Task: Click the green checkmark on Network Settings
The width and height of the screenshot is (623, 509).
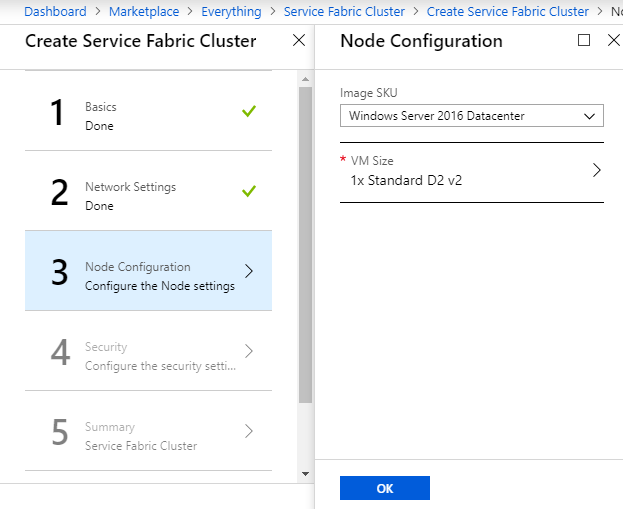Action: 249,191
